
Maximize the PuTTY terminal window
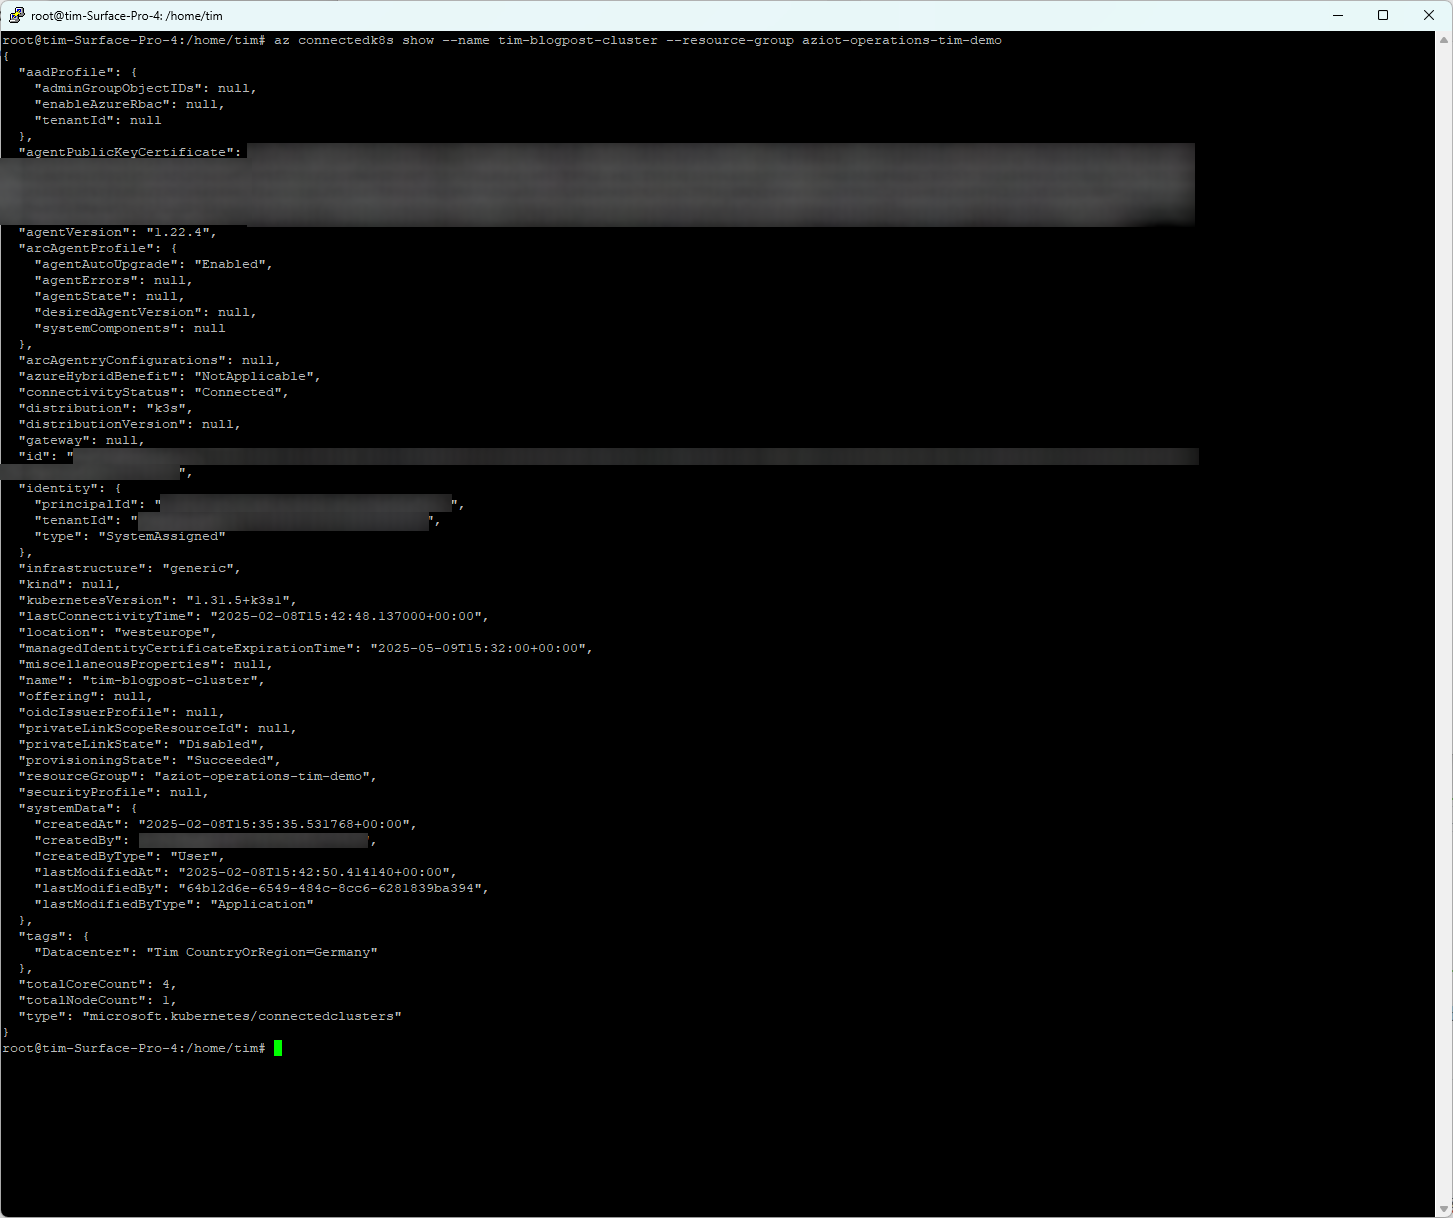[1383, 15]
